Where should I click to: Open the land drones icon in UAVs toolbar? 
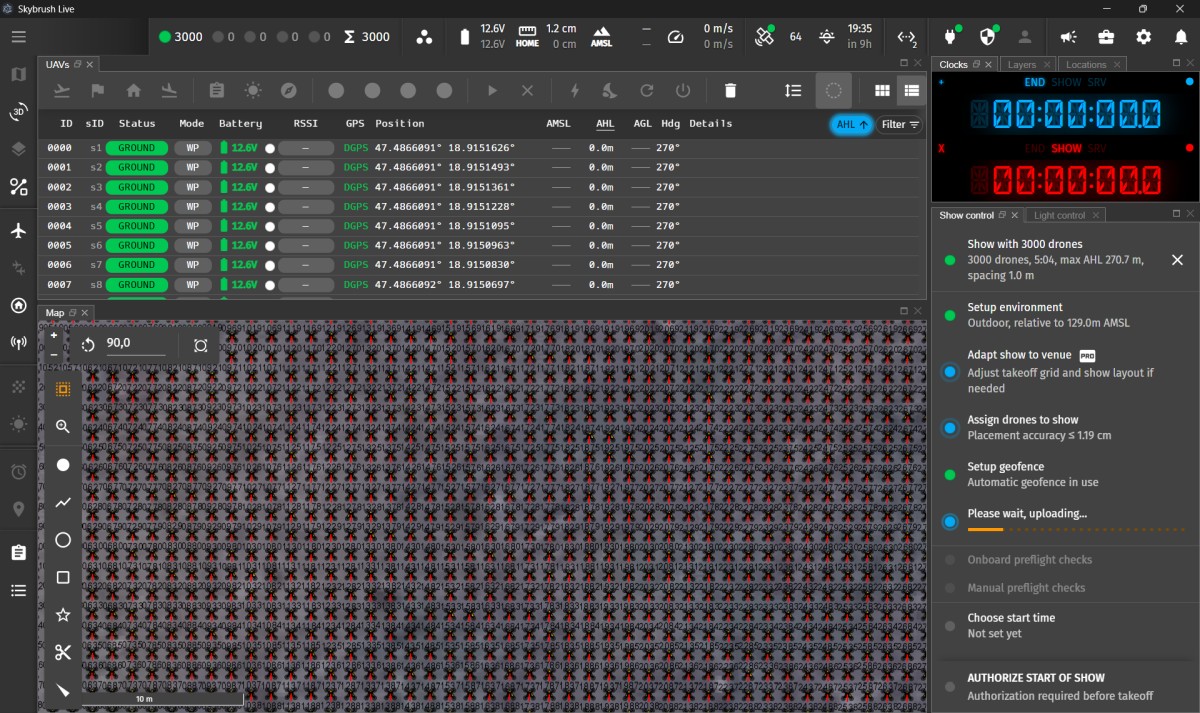pyautogui.click(x=169, y=90)
